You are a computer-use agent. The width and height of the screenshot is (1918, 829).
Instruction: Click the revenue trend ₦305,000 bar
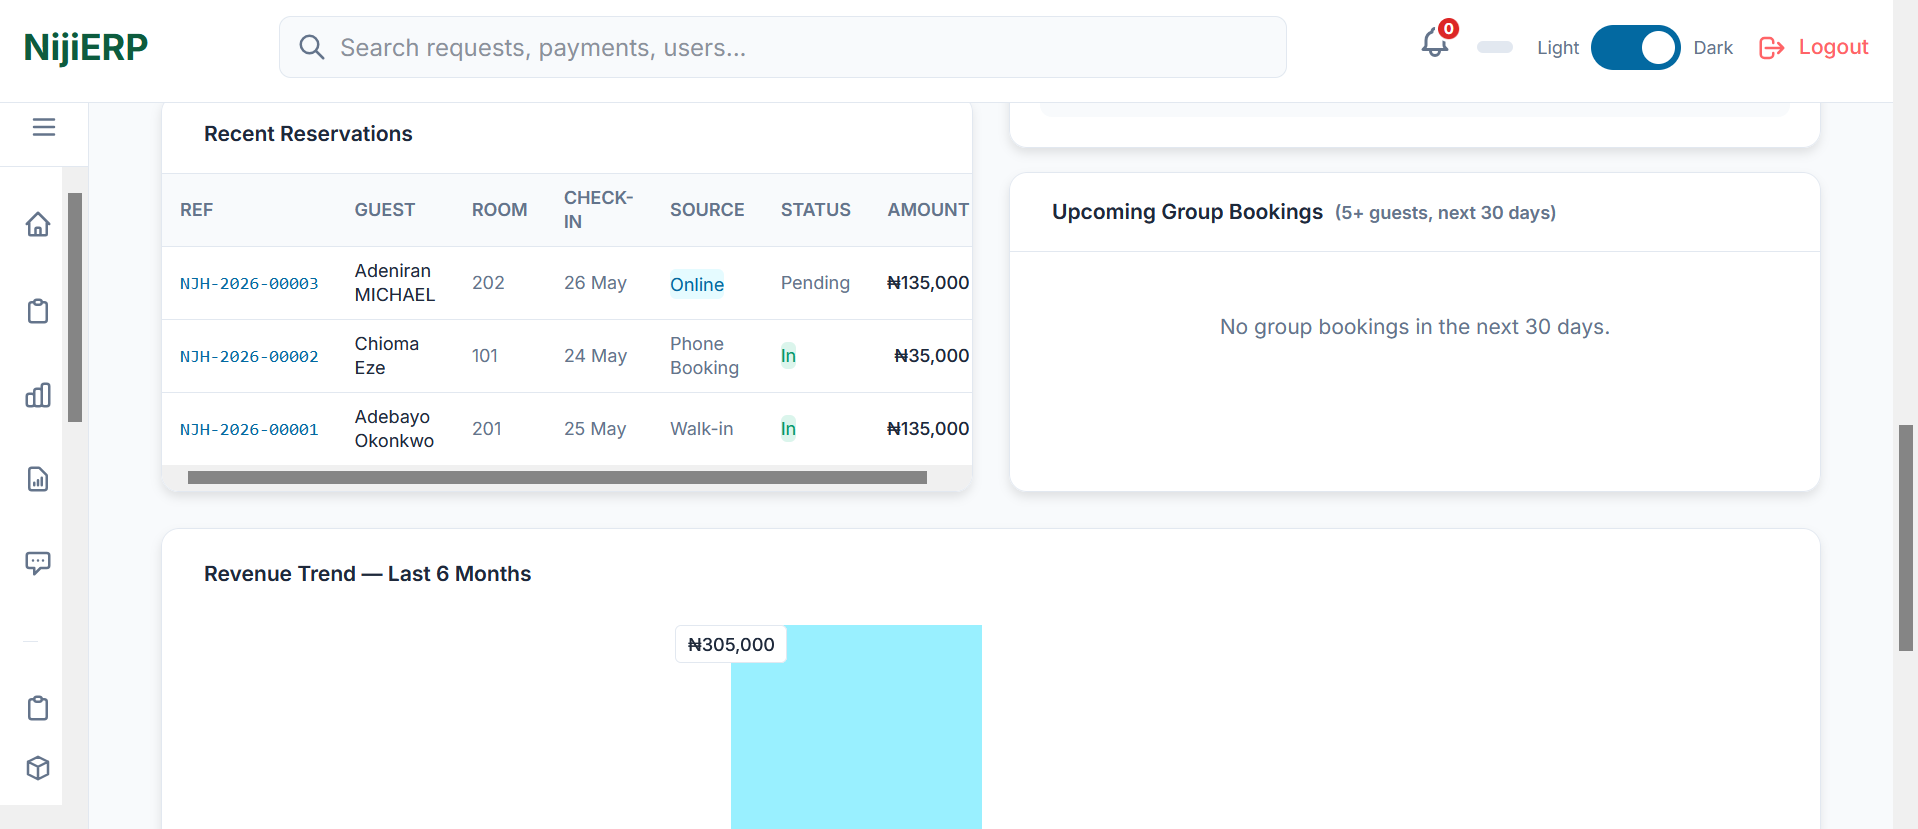click(x=856, y=727)
